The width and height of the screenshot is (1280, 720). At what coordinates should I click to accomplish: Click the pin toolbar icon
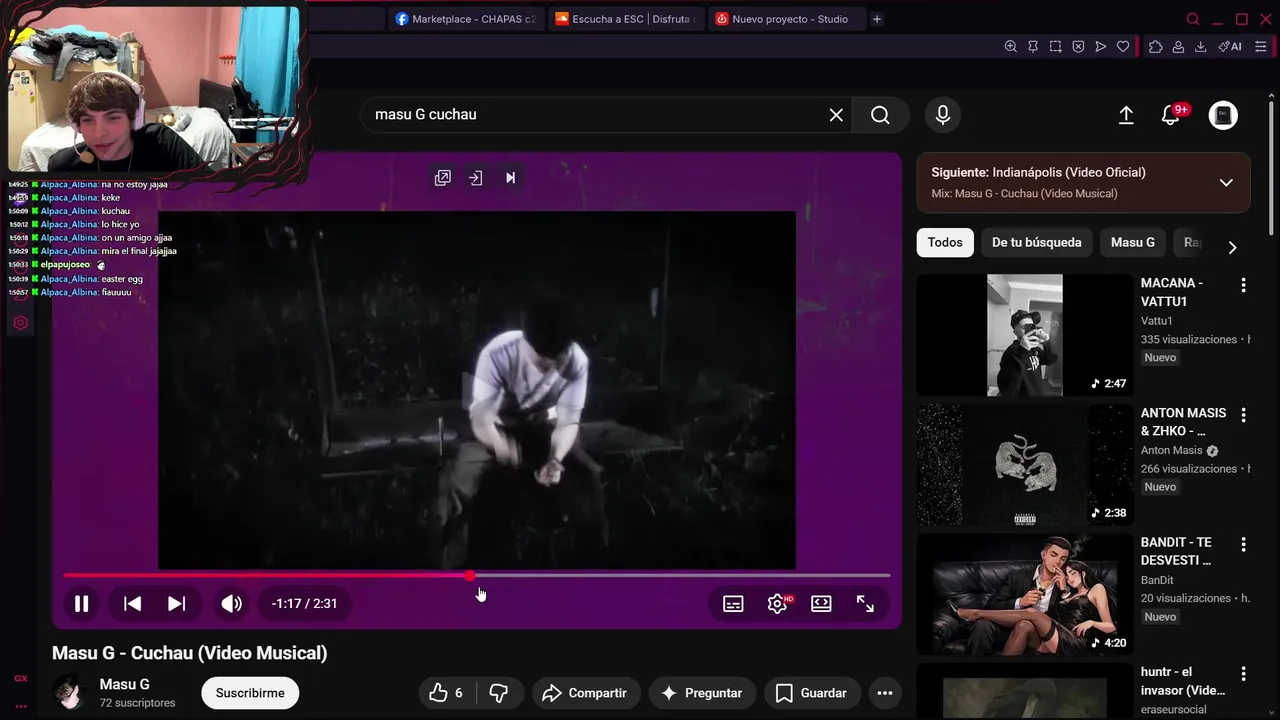[x=1033, y=46]
